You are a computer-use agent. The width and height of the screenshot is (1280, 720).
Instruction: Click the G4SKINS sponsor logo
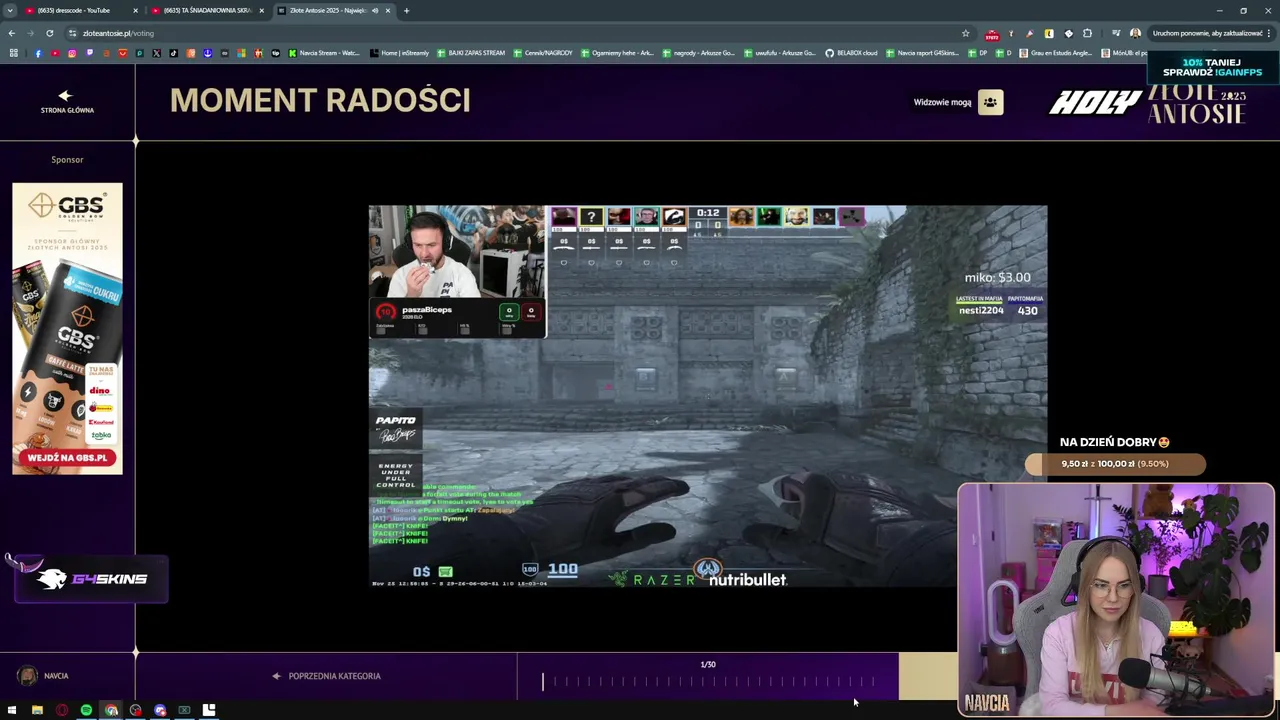(92, 579)
